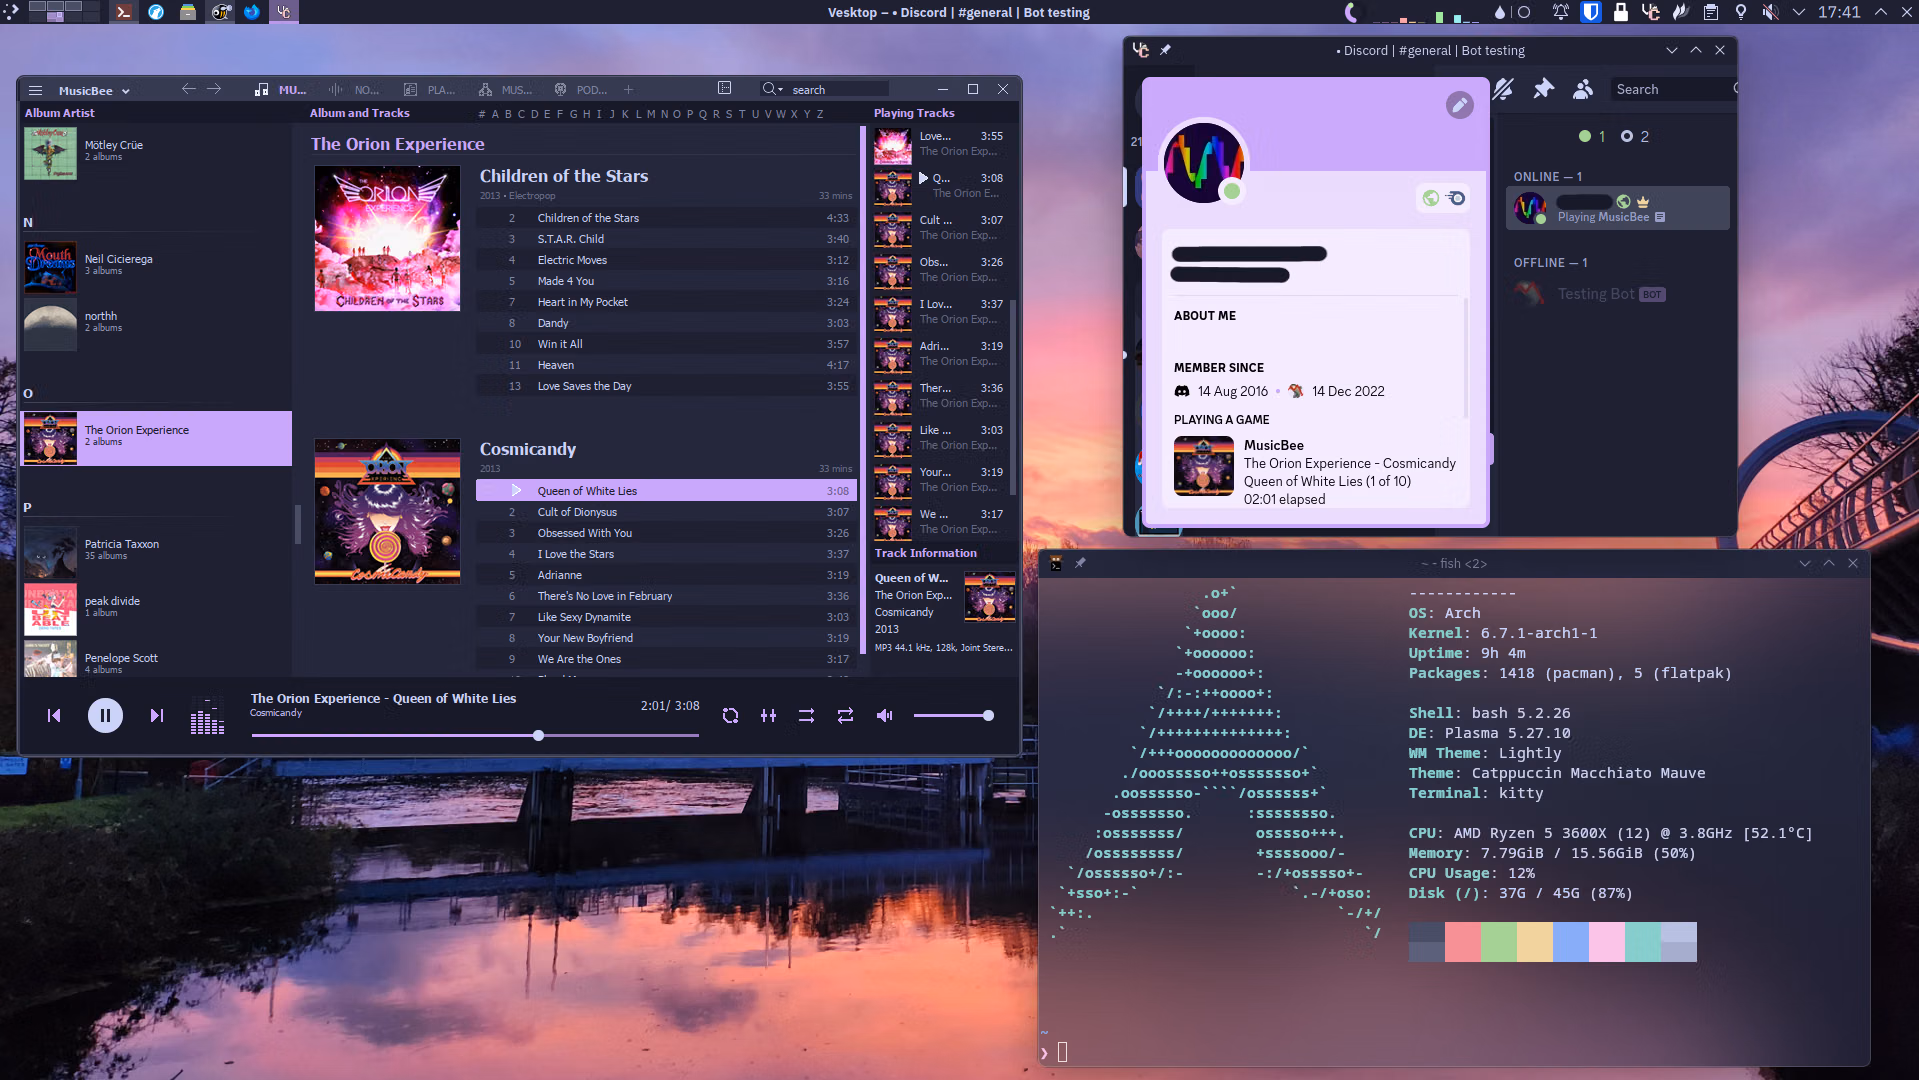Edit Discord profile with pencil icon
Viewport: 1919px width, 1080px height.
(x=1459, y=105)
